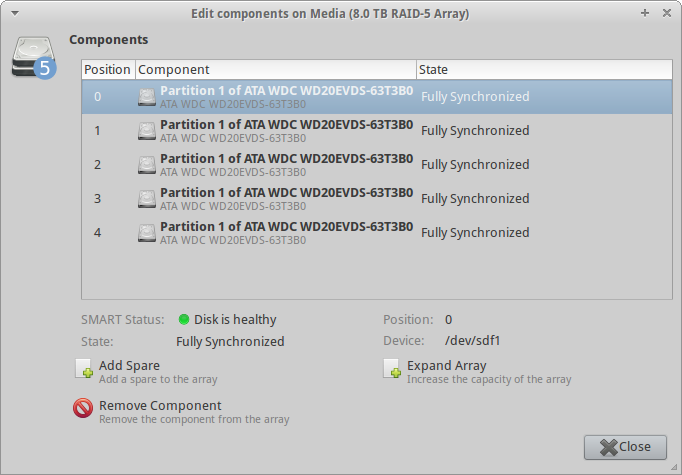Click the drive icon in position 4 row
Image resolution: width=682 pixels, height=475 pixels.
[147, 233]
